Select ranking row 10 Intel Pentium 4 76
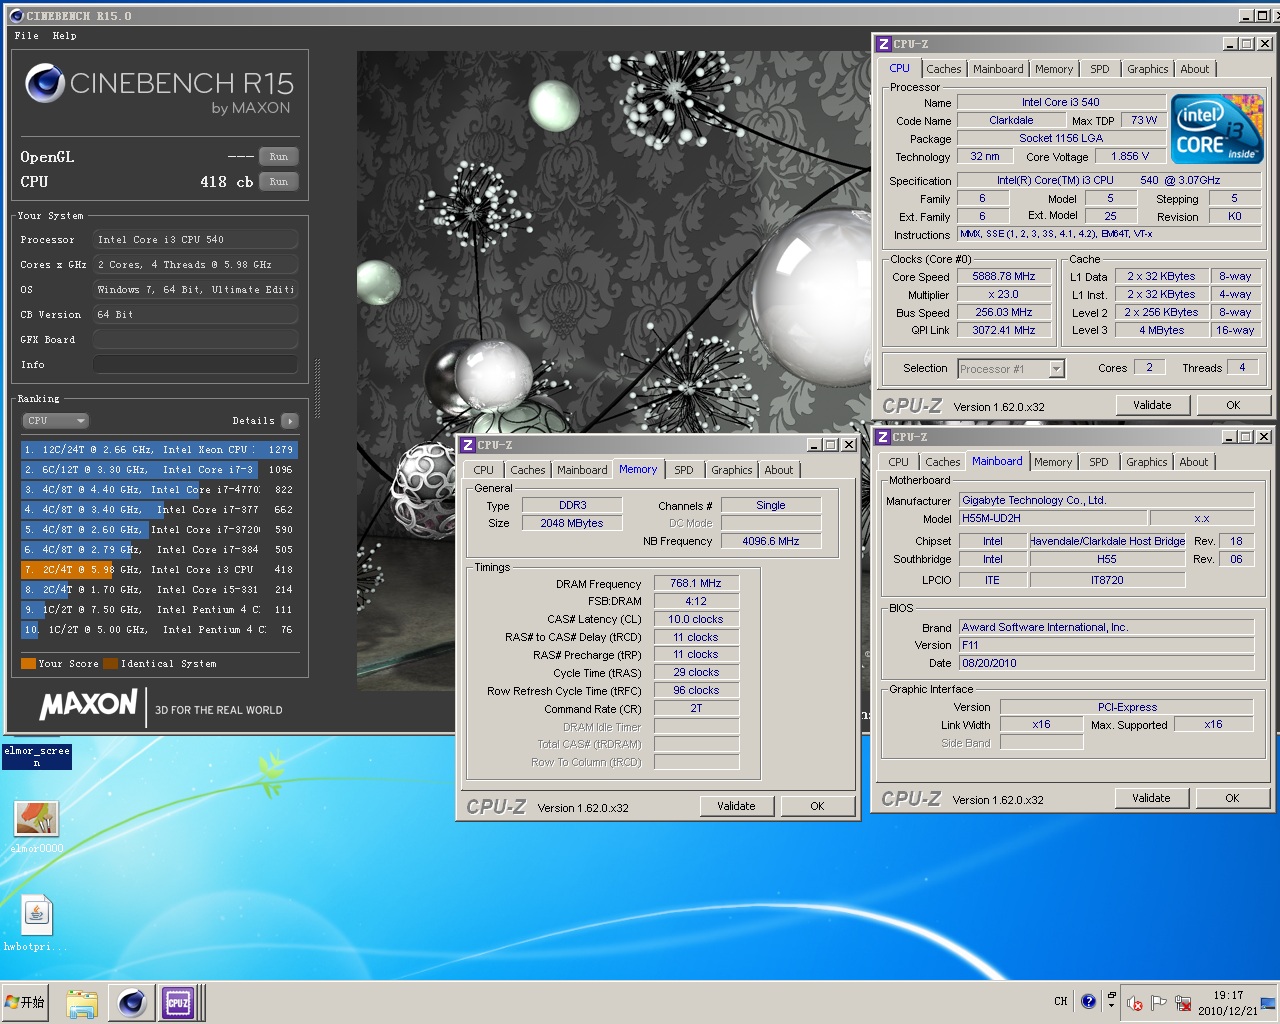Screen dimensions: 1280x1024 coord(159,630)
